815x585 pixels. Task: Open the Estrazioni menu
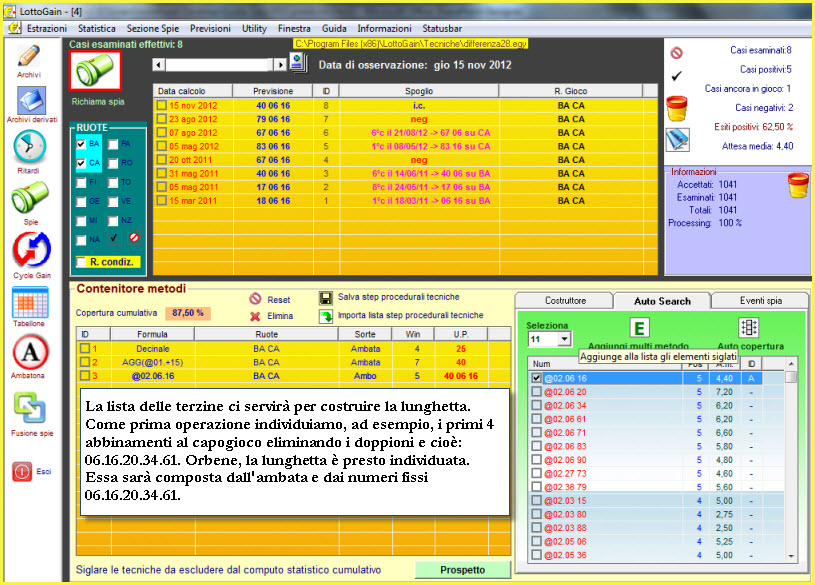click(47, 28)
